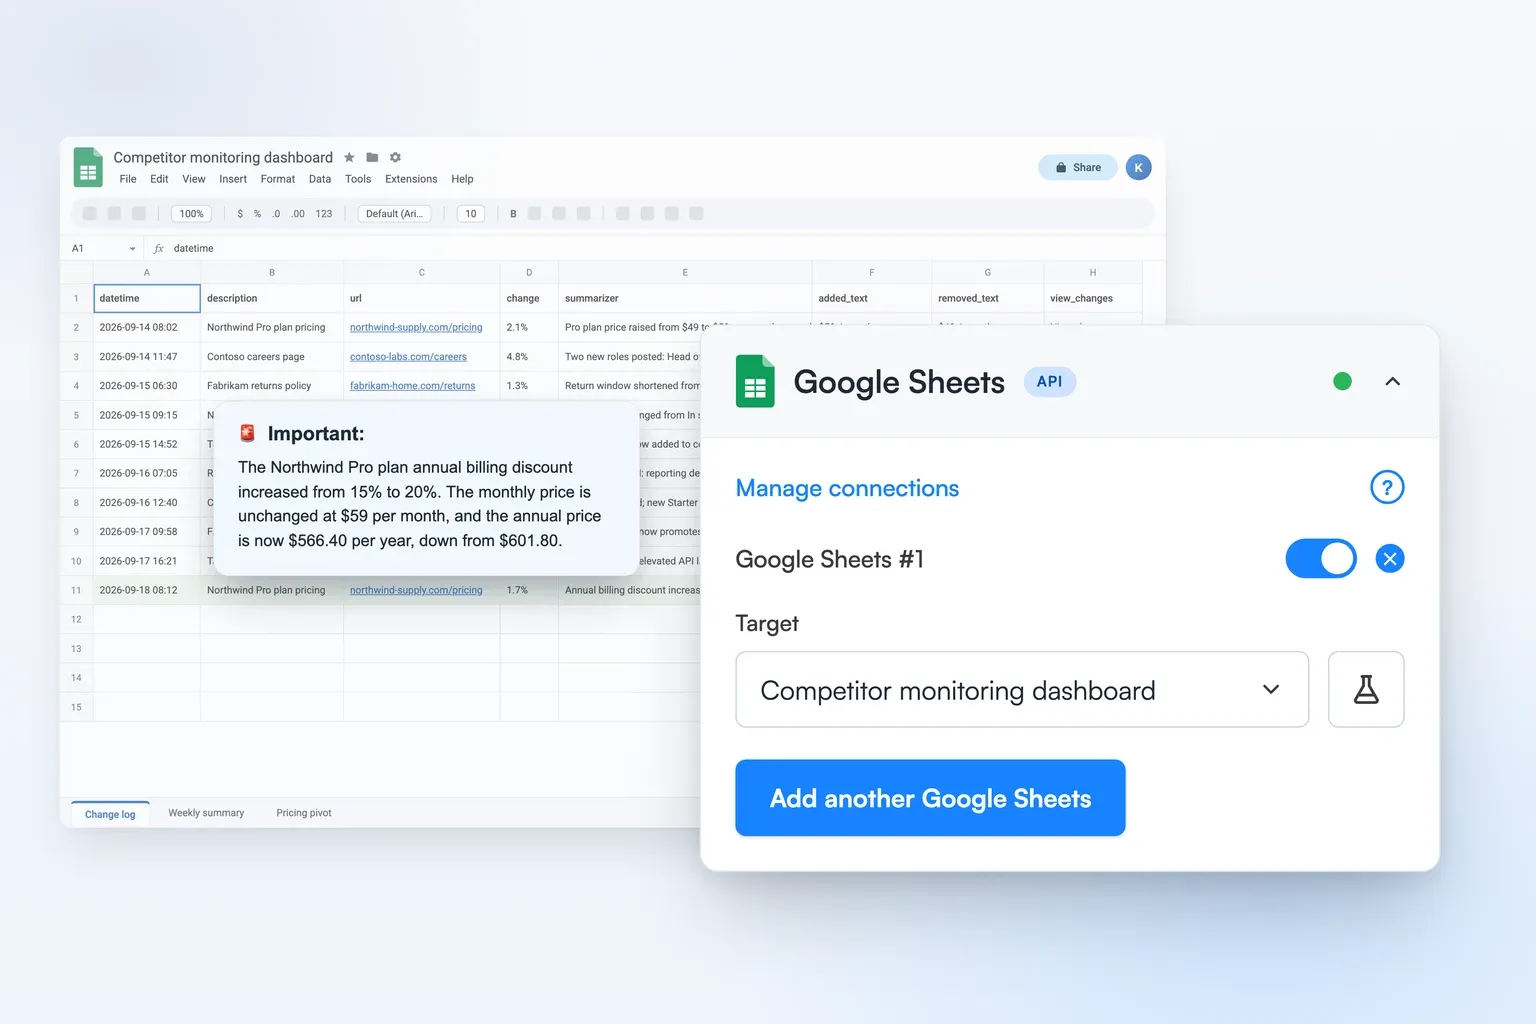Click the gear icon next to document title
Image resolution: width=1536 pixels, height=1024 pixels.
pyautogui.click(x=395, y=157)
